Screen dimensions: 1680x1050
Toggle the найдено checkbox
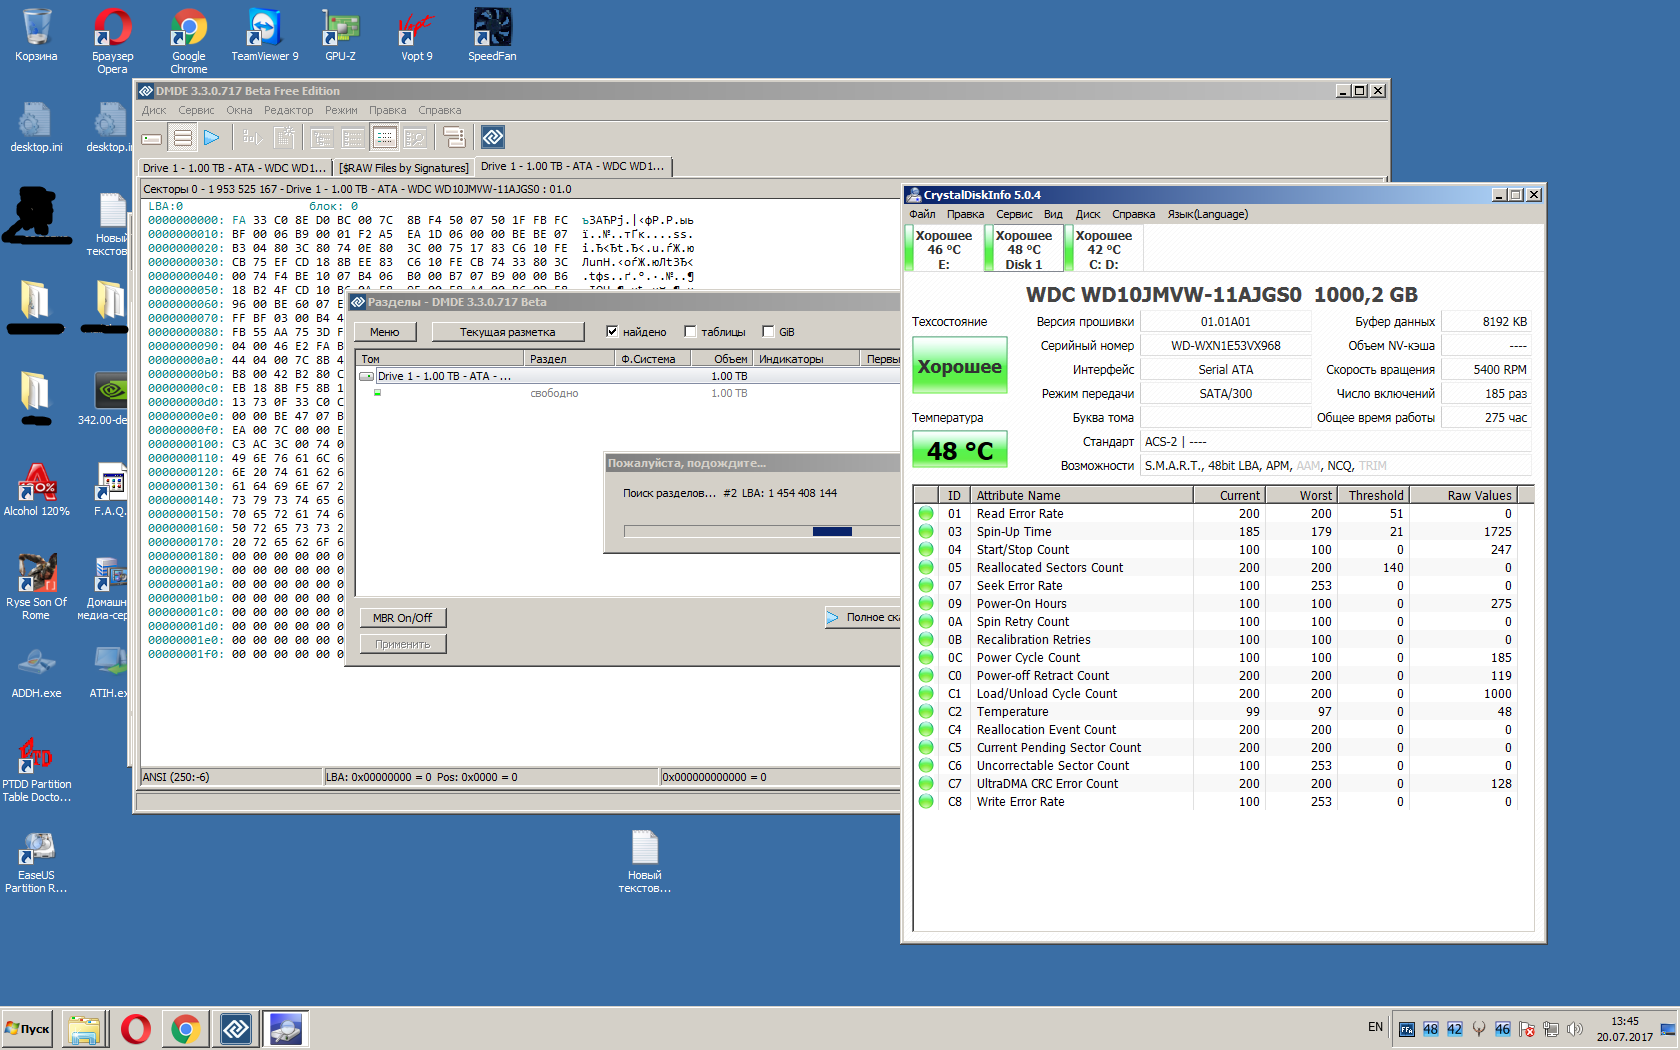[612, 331]
